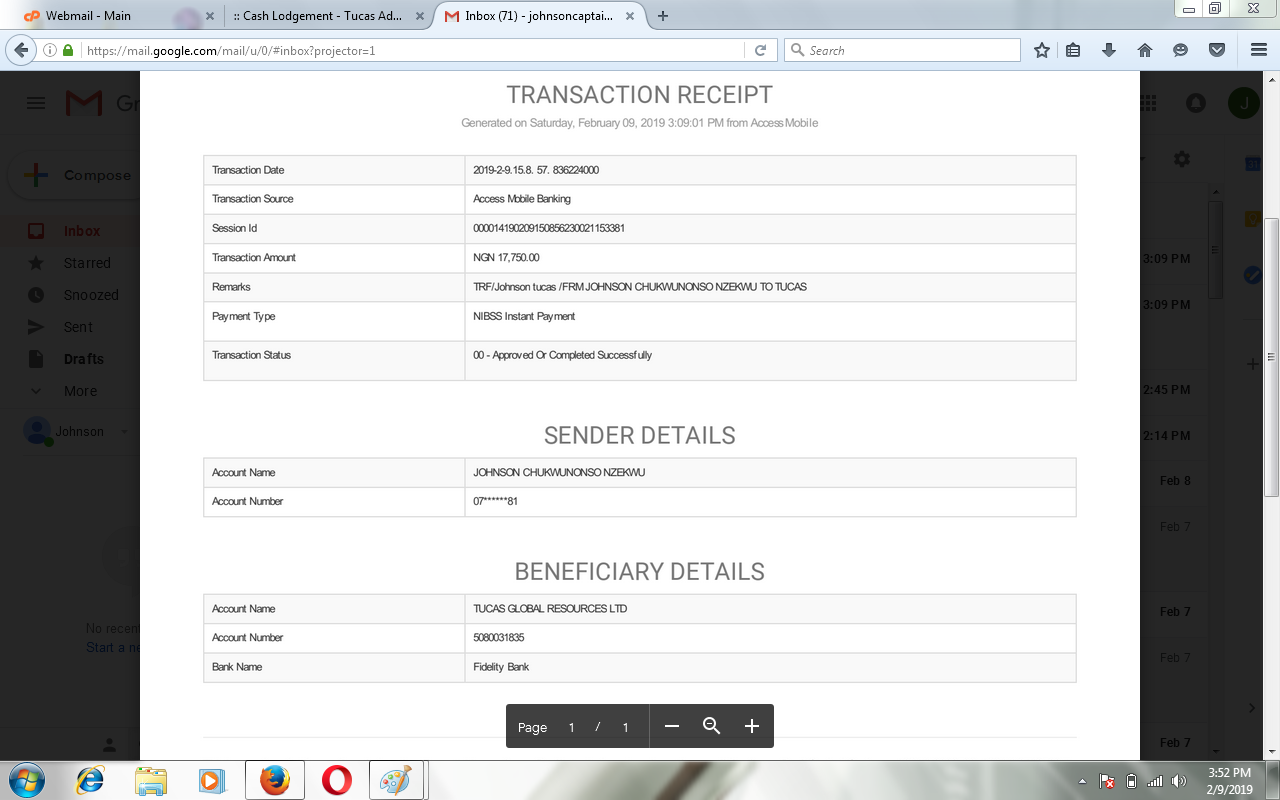Viewport: 1280px width, 800px height.
Task: Switch to Cash Lodgement - Tucas tab
Action: click(320, 16)
